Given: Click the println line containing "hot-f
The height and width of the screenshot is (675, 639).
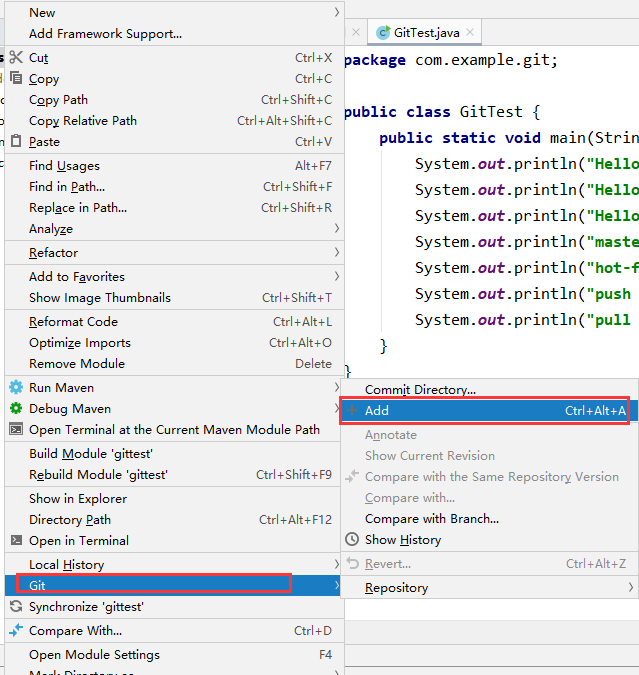Looking at the screenshot, I should [x=526, y=268].
